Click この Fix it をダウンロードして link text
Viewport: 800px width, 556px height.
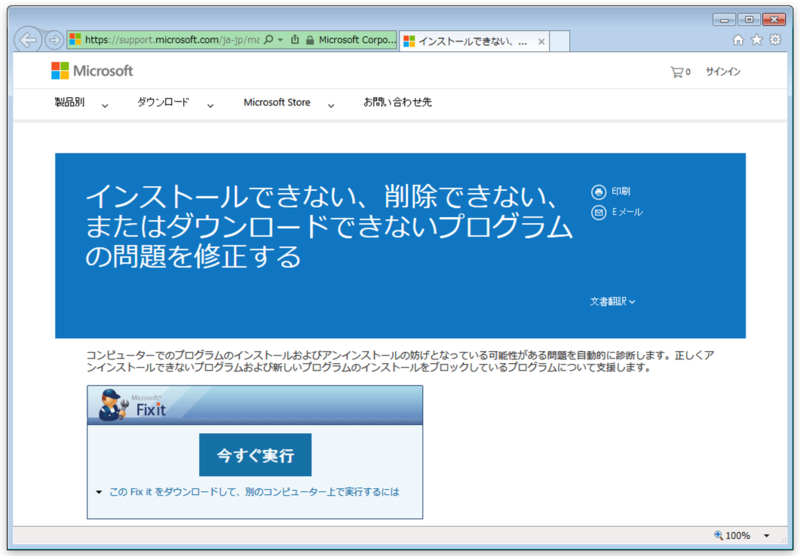point(254,492)
